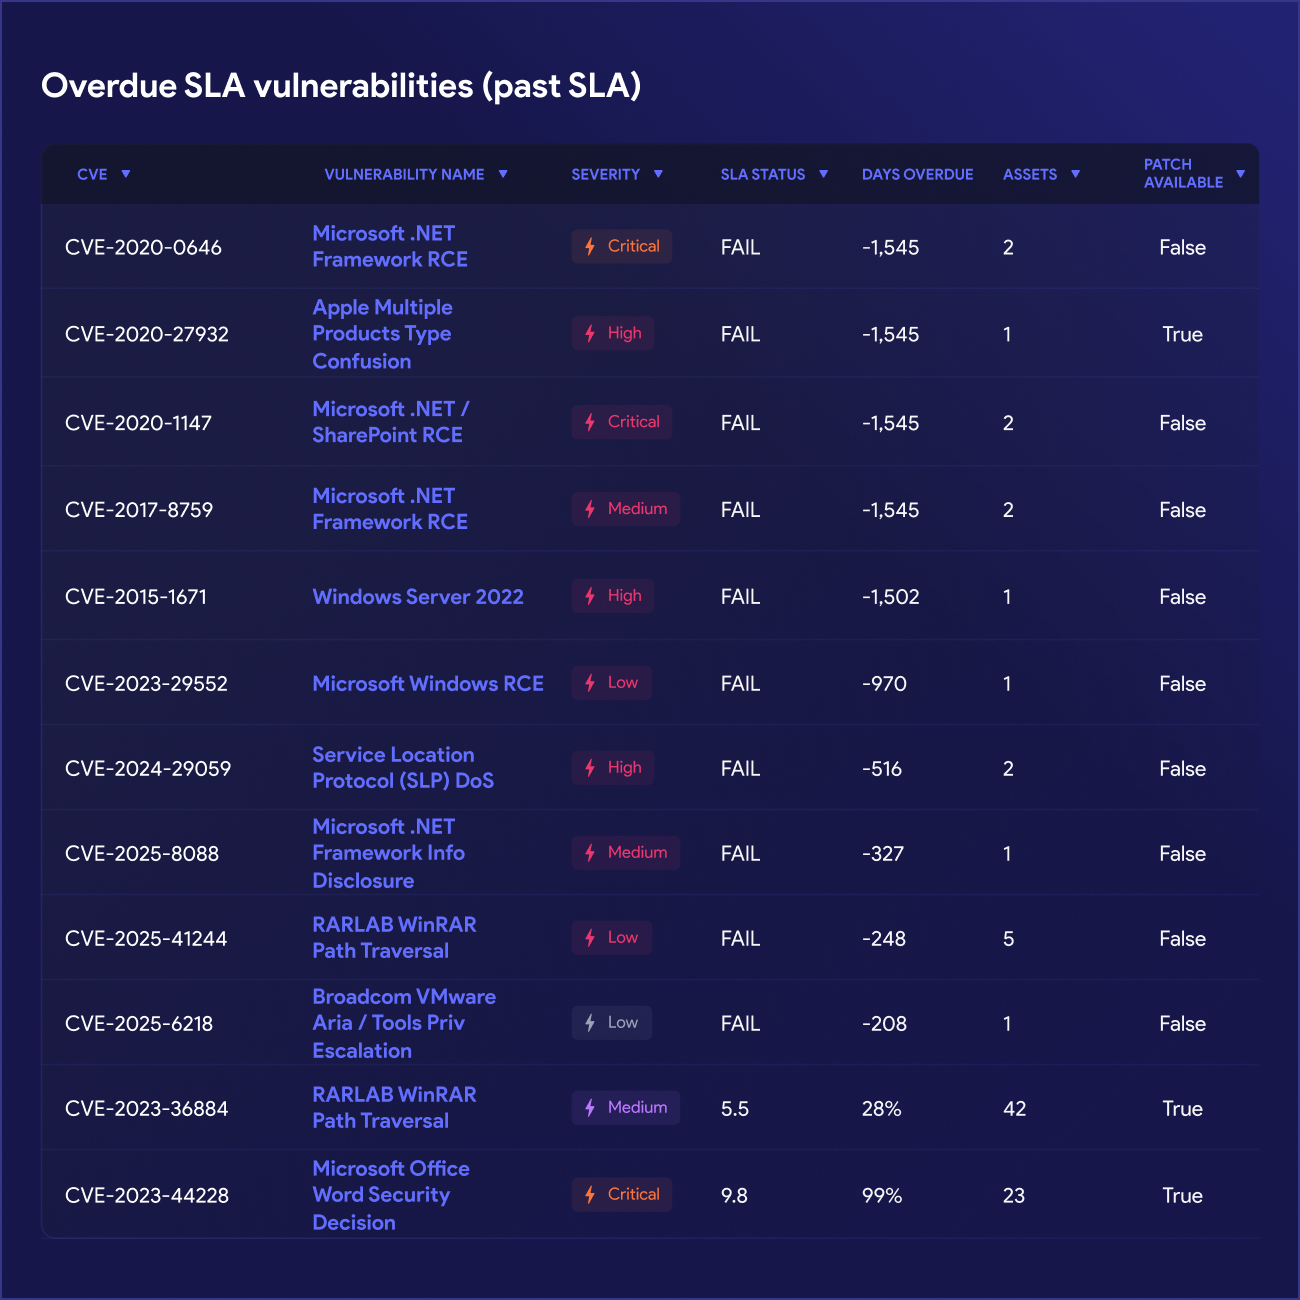Image resolution: width=1300 pixels, height=1300 pixels.
Task: Click the -327 days overdue value
Action: (883, 854)
